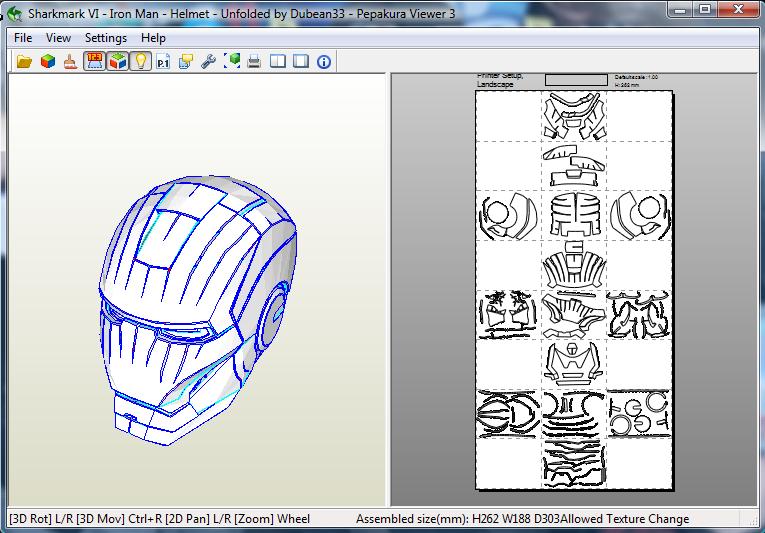Screen dimensions: 765x533
Task: Click the paintbrush icon in toolbar
Action: click(x=71, y=62)
